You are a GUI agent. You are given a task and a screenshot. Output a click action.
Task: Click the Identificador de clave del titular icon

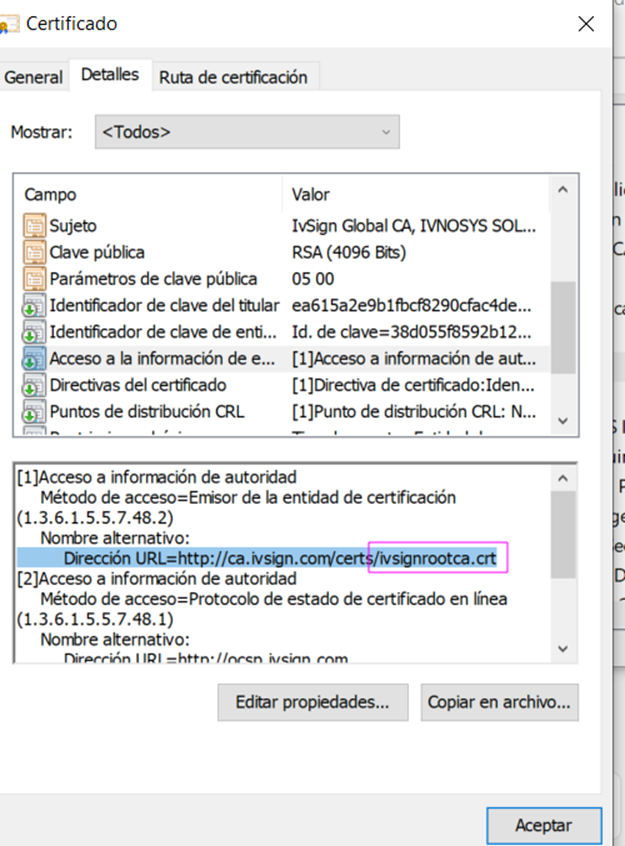(35, 305)
